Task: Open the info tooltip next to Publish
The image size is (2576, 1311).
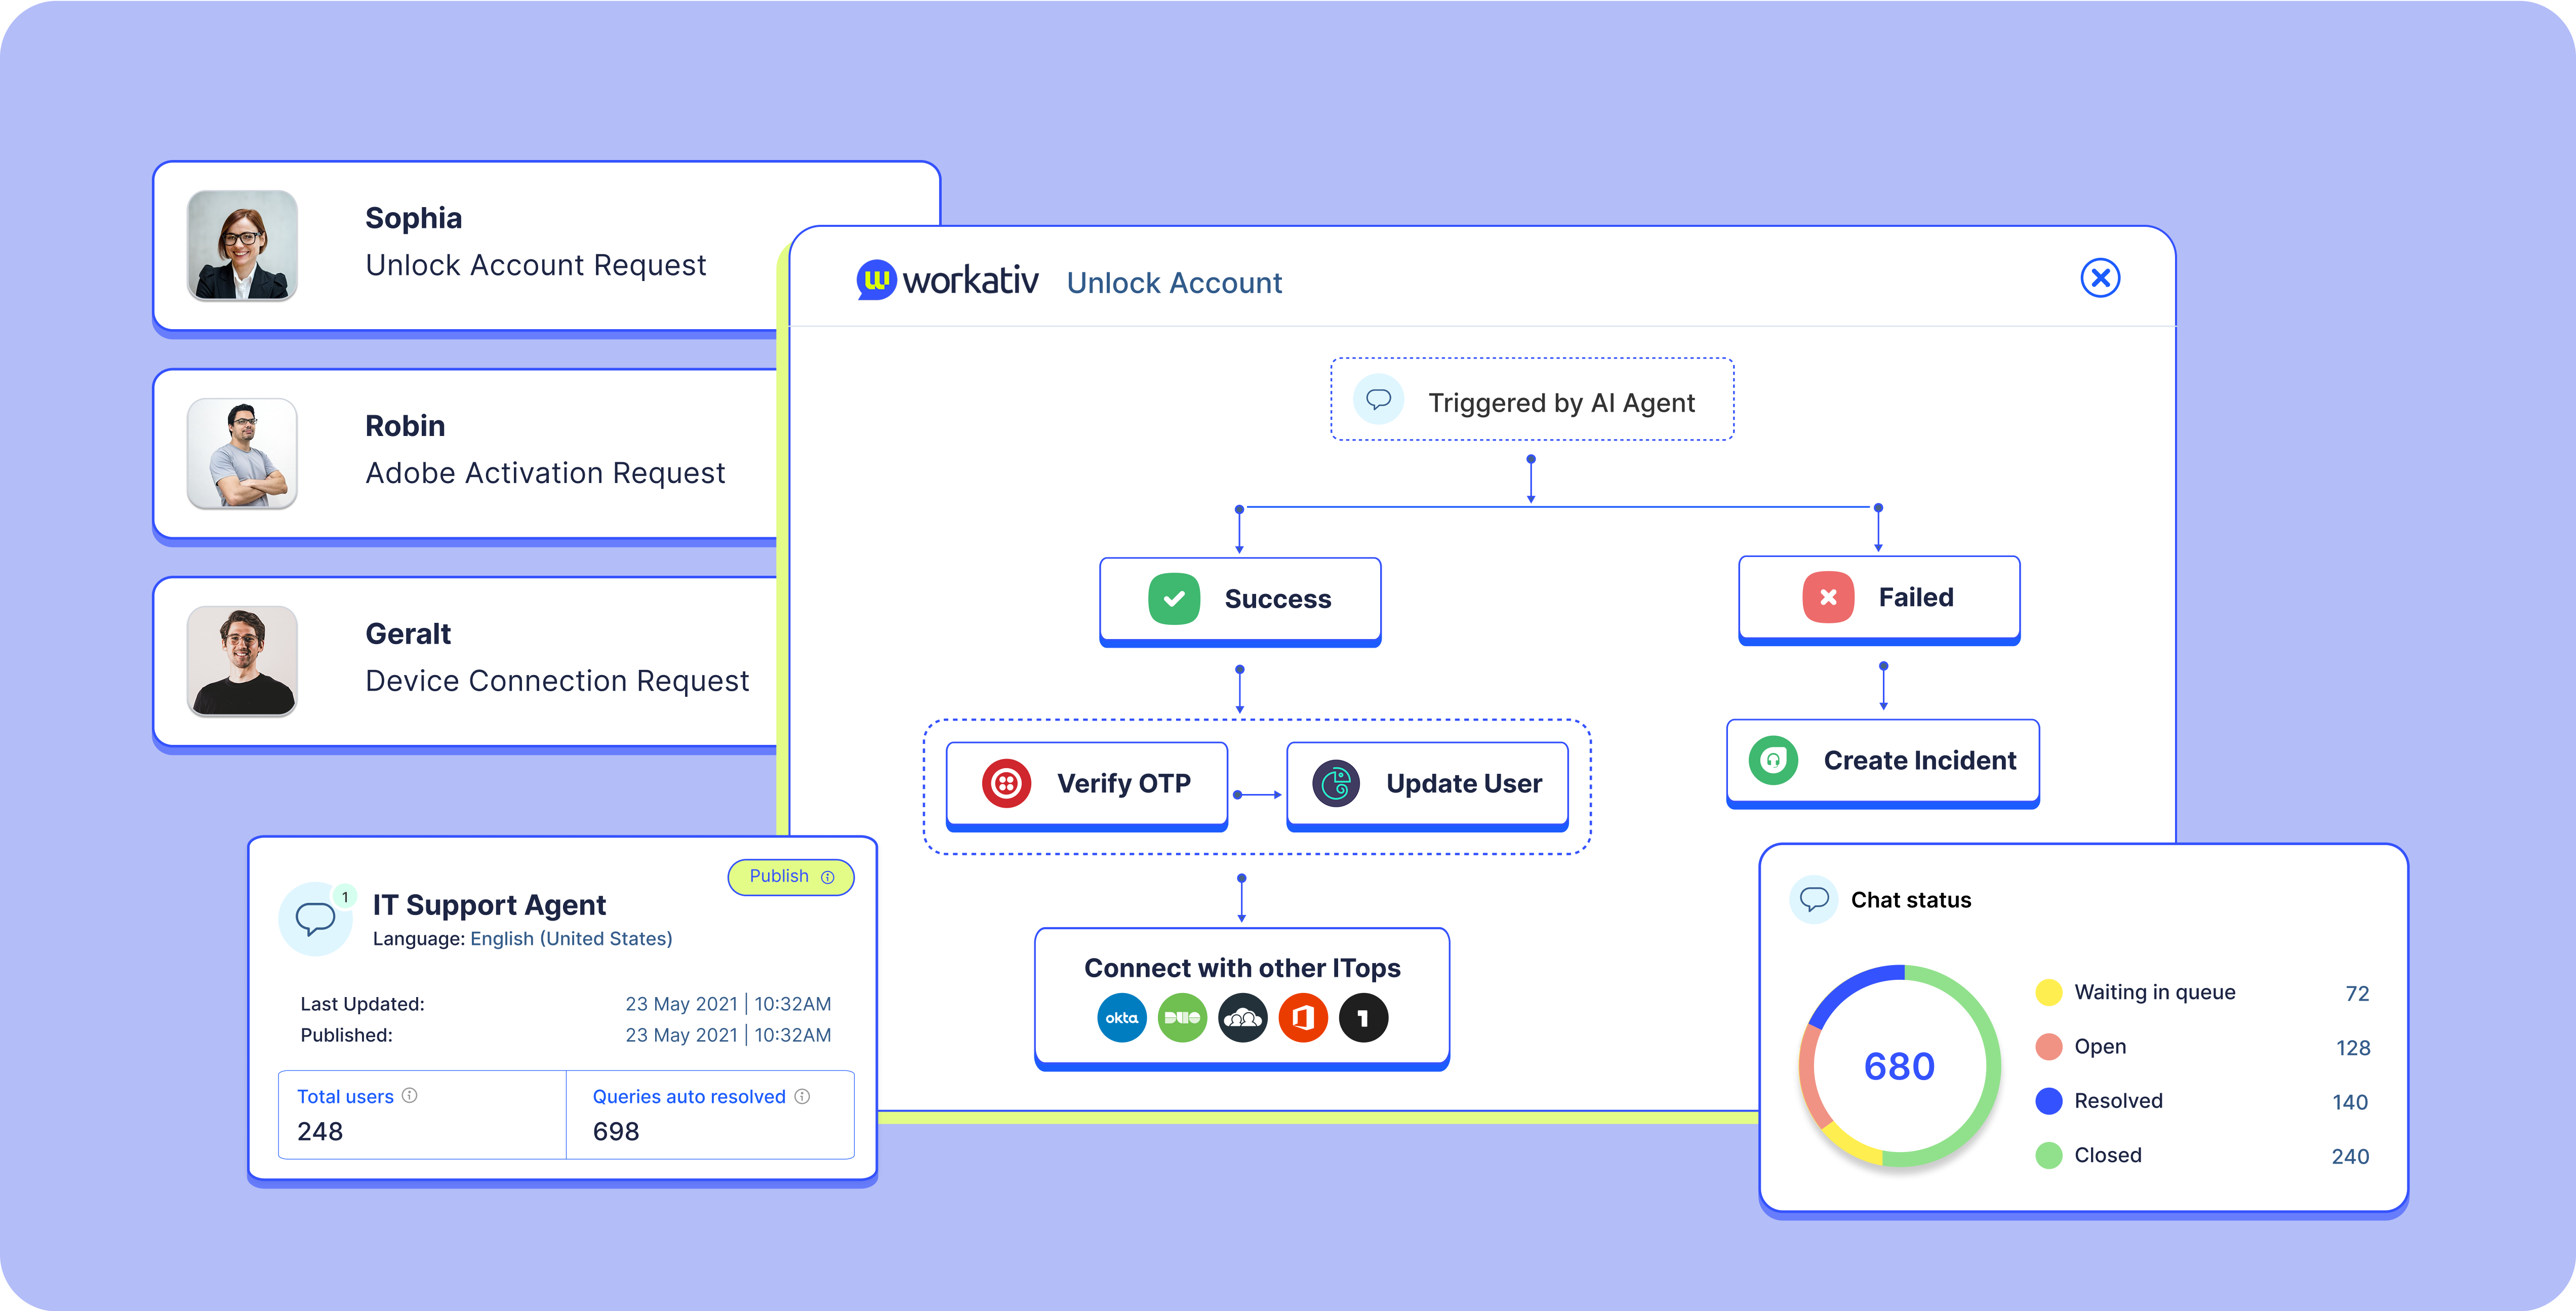Action: click(827, 877)
